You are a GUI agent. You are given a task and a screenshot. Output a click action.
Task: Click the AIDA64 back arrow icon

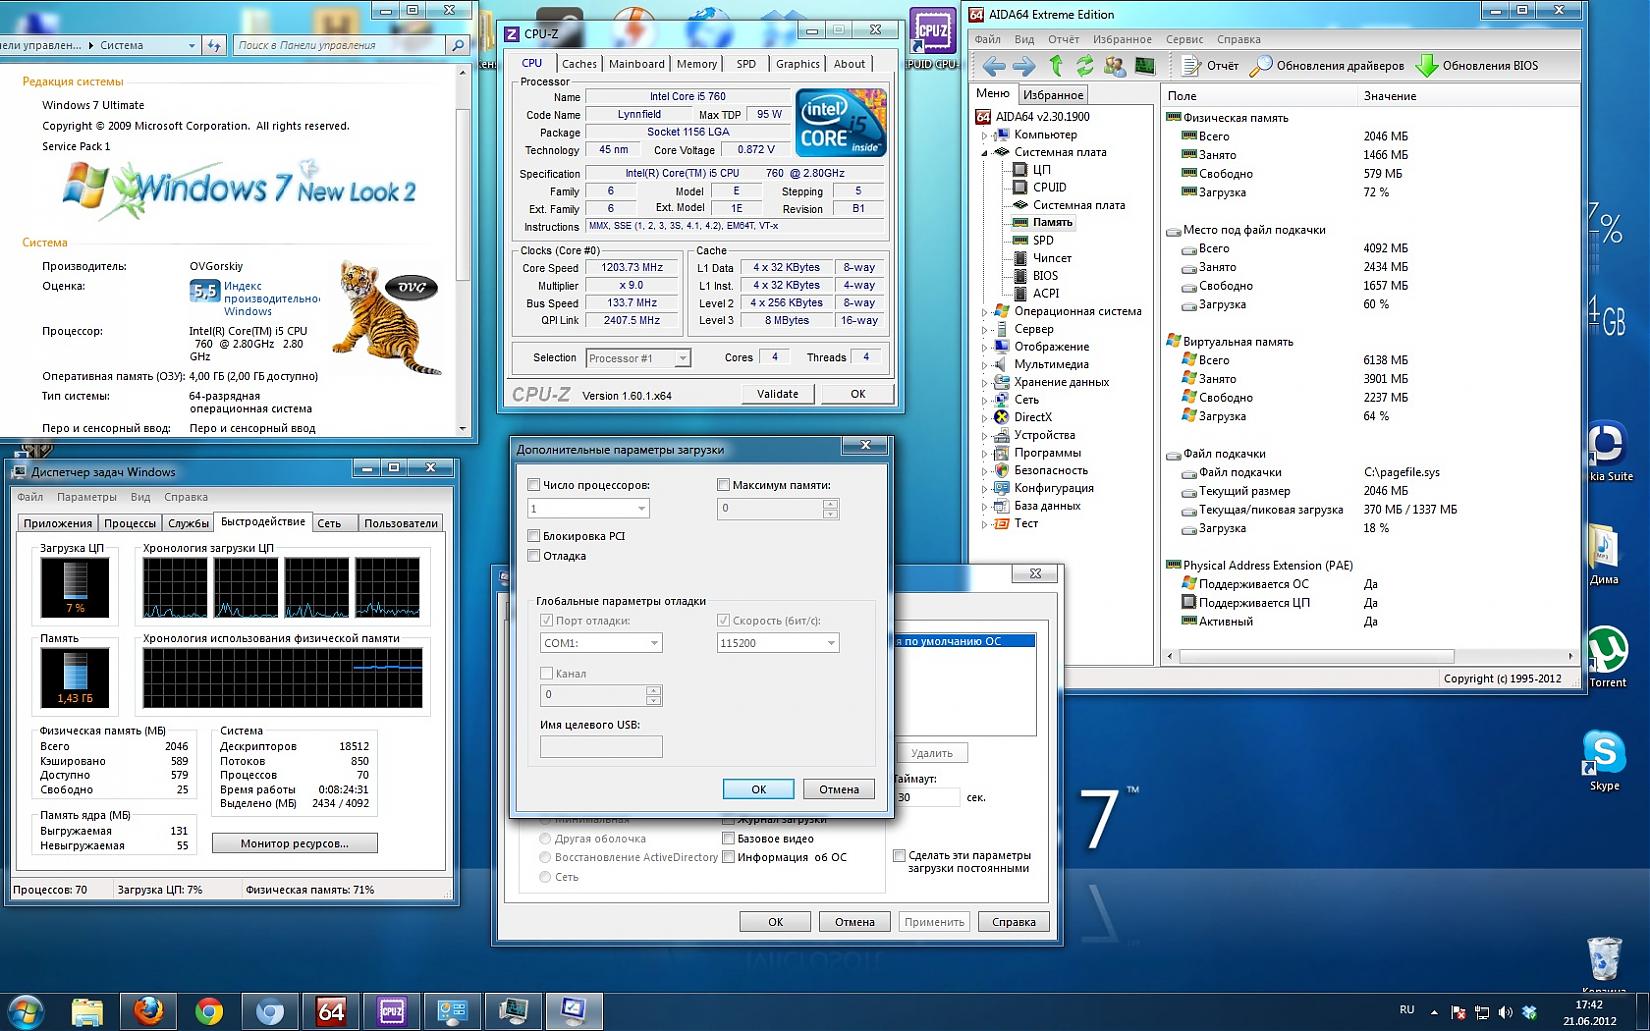click(993, 66)
